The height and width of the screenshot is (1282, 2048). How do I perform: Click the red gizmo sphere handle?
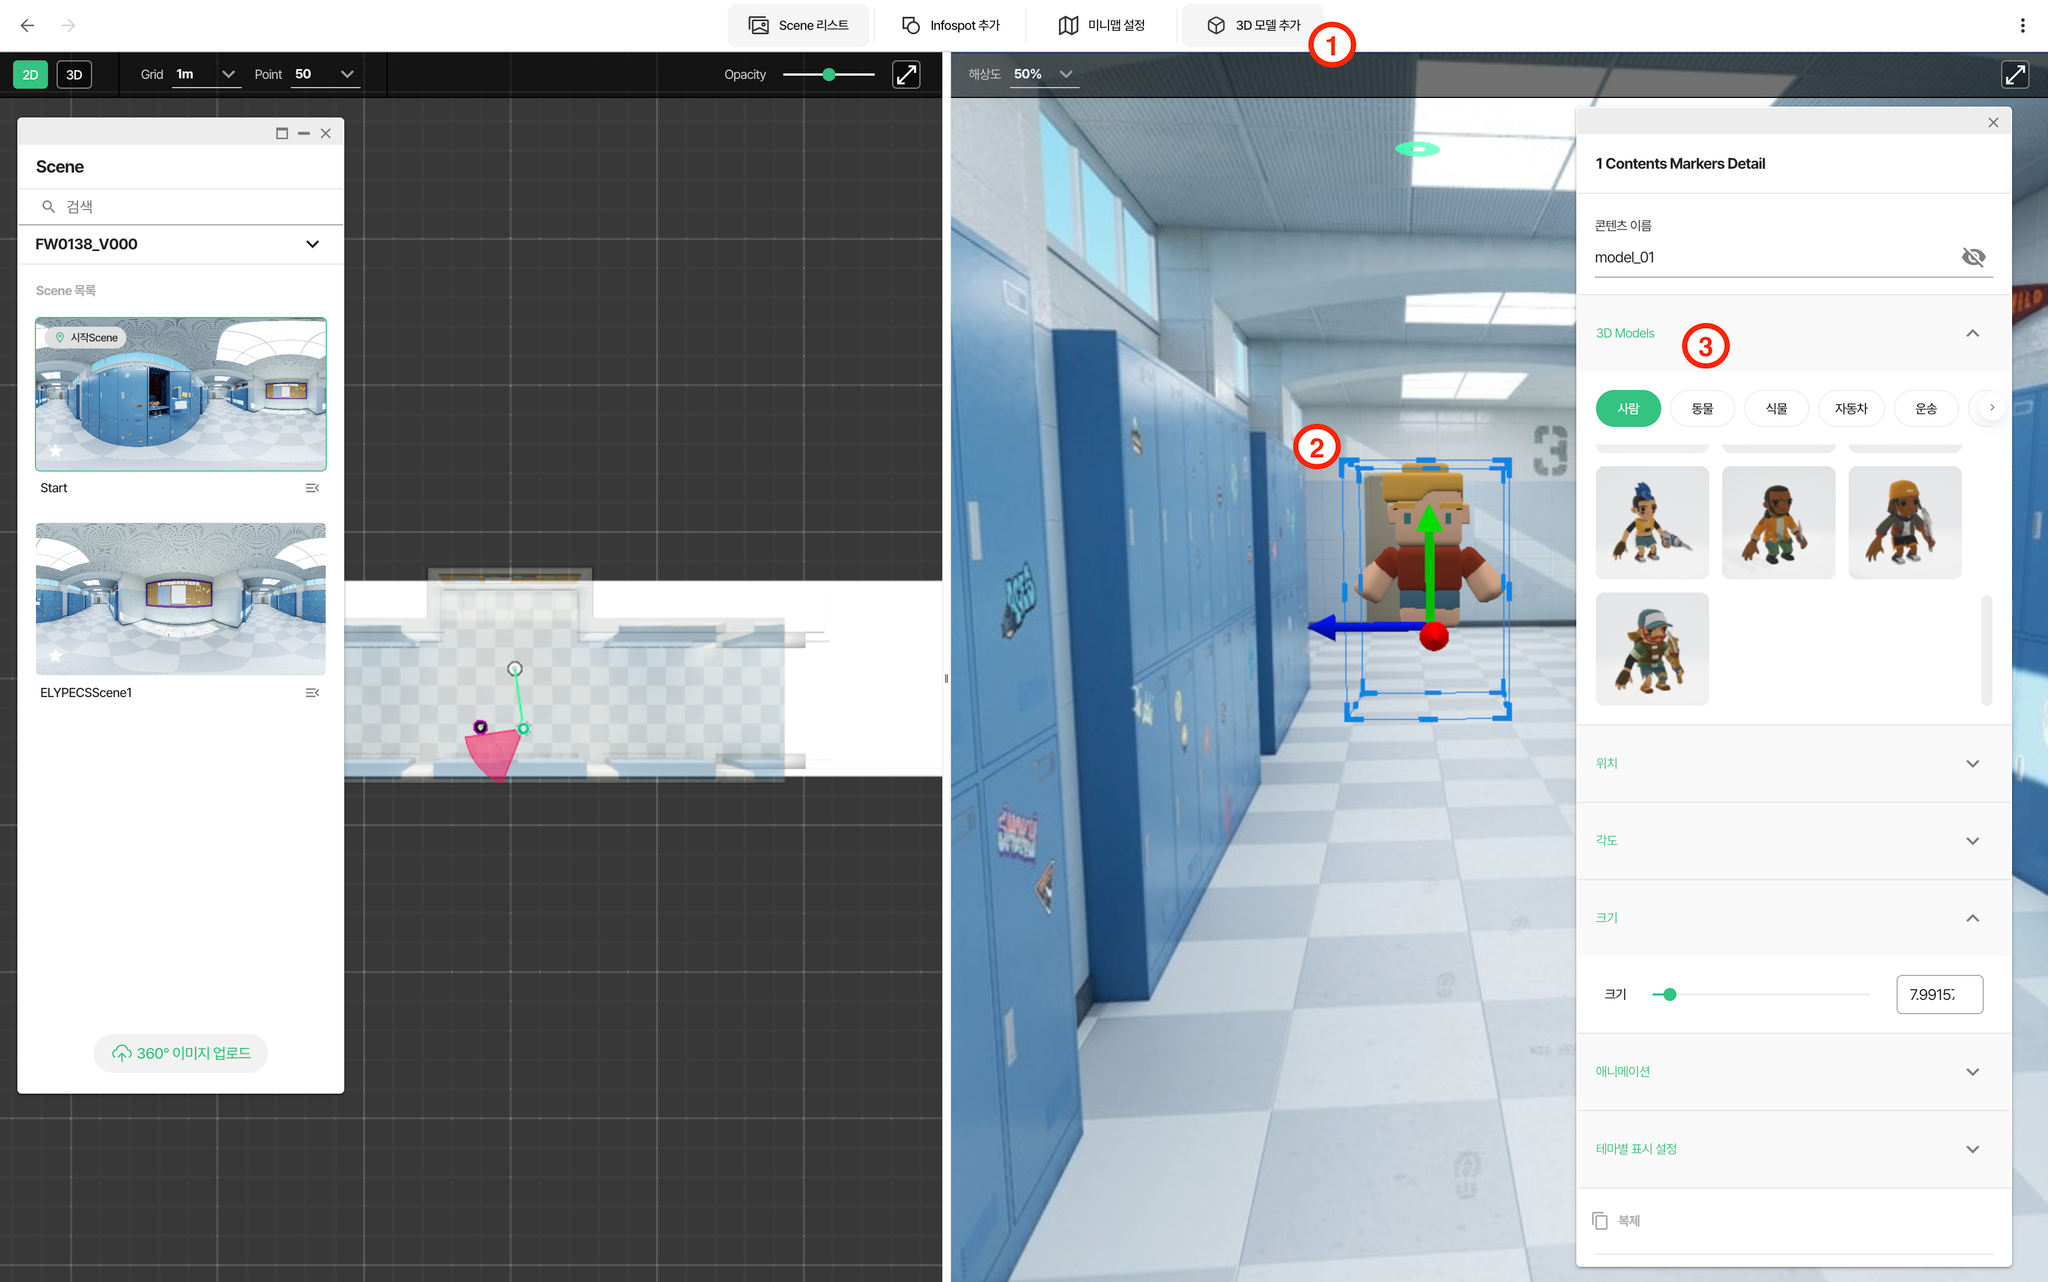point(1434,635)
